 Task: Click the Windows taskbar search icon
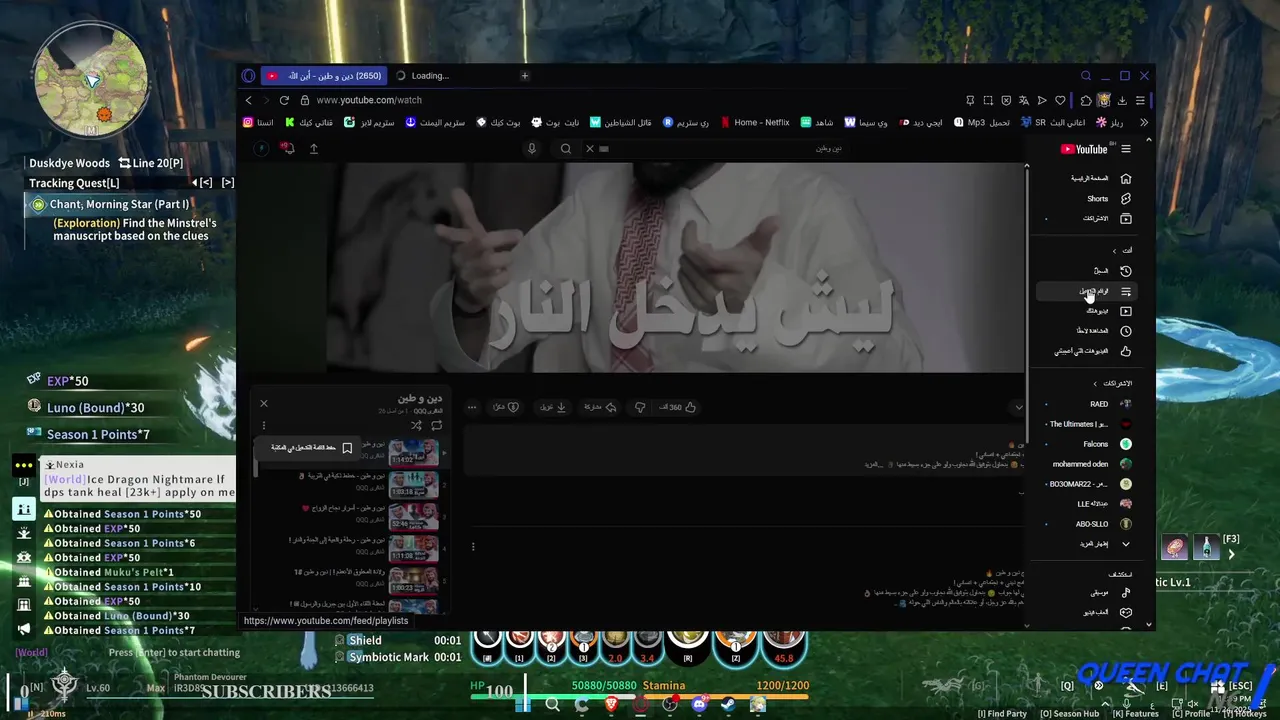552,705
